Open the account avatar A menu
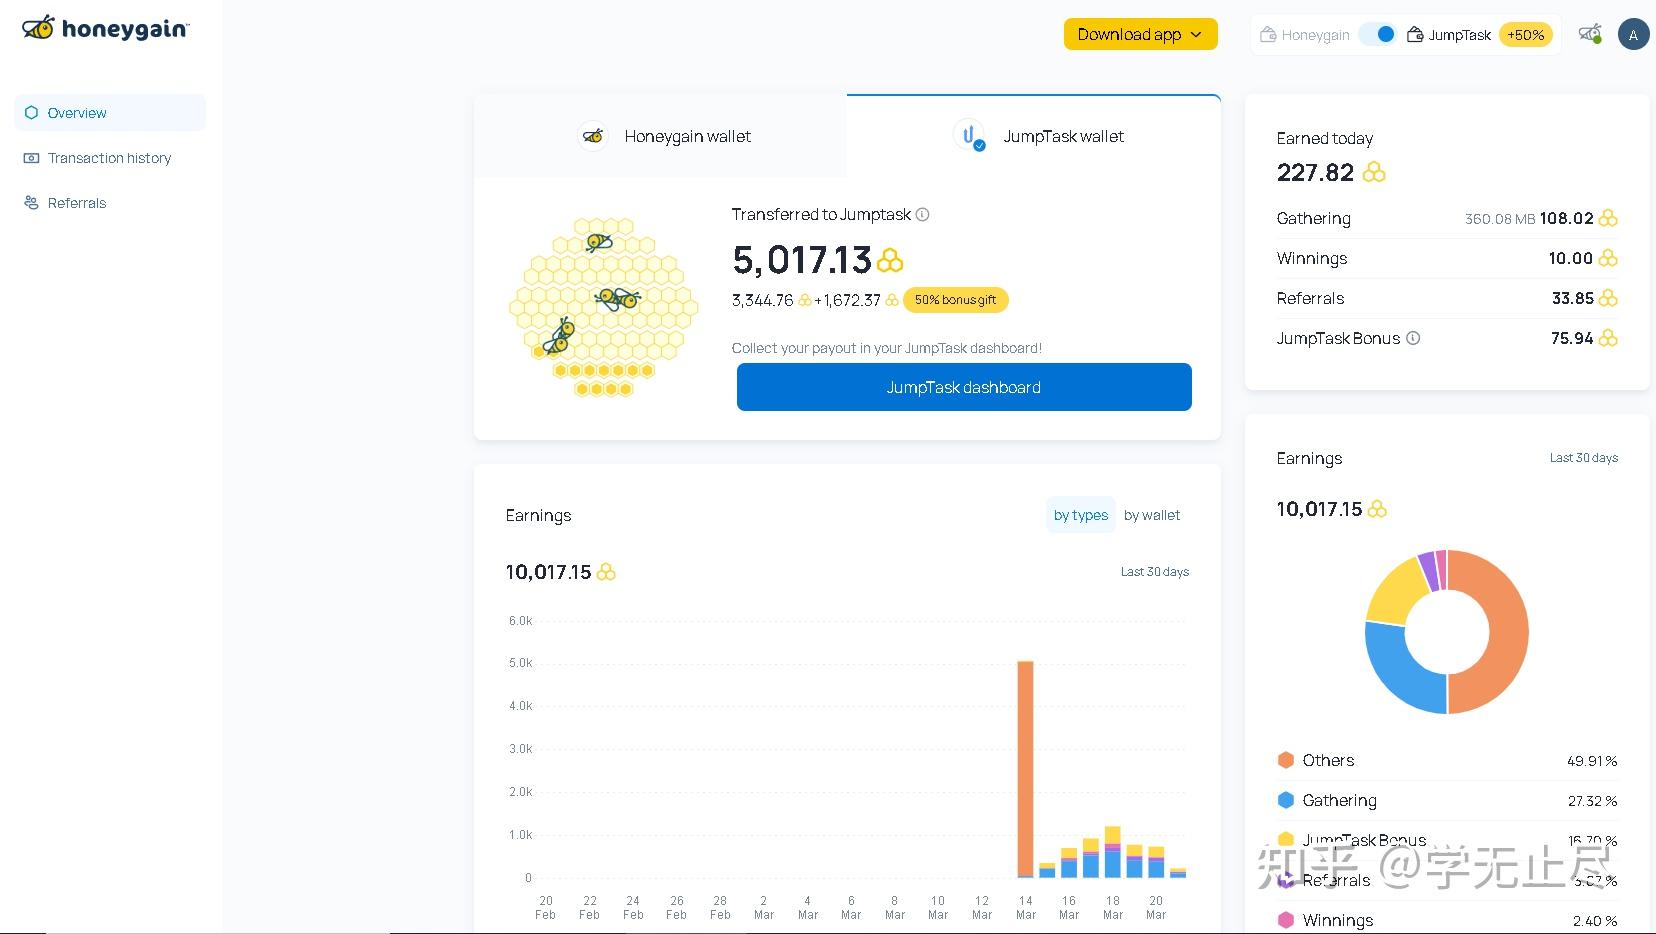 tap(1633, 35)
